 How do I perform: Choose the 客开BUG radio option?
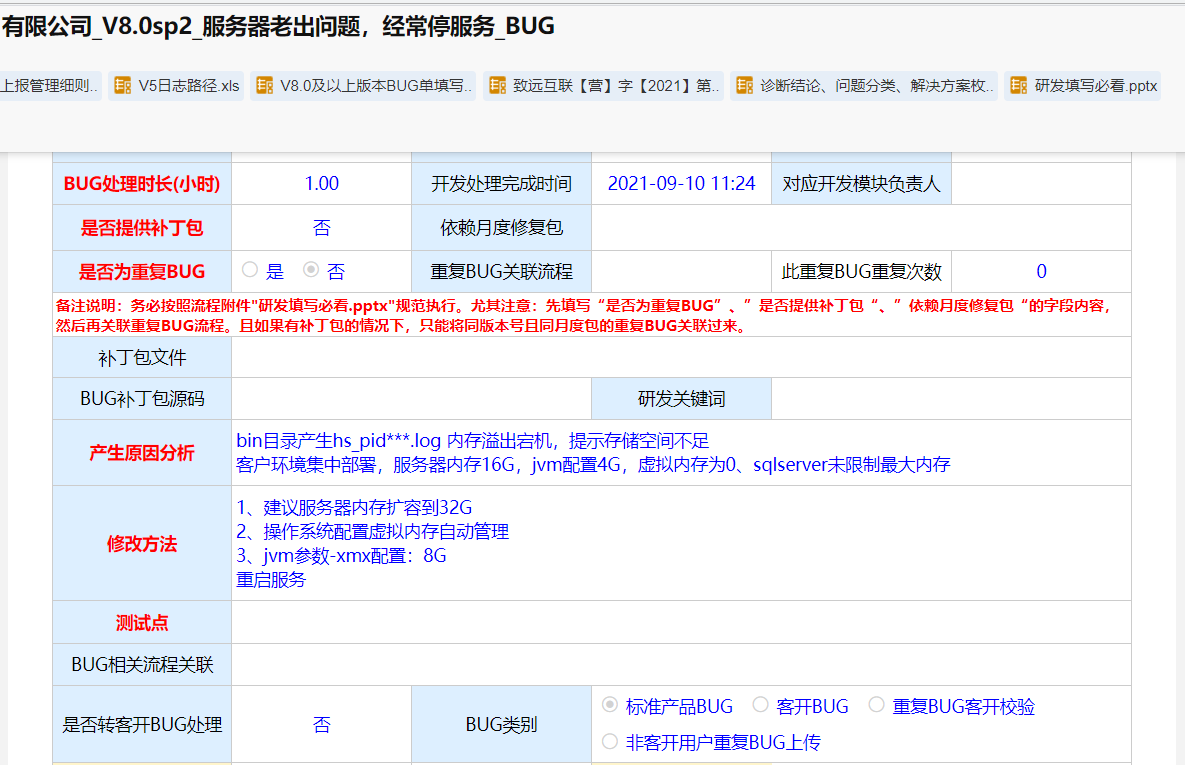point(761,706)
